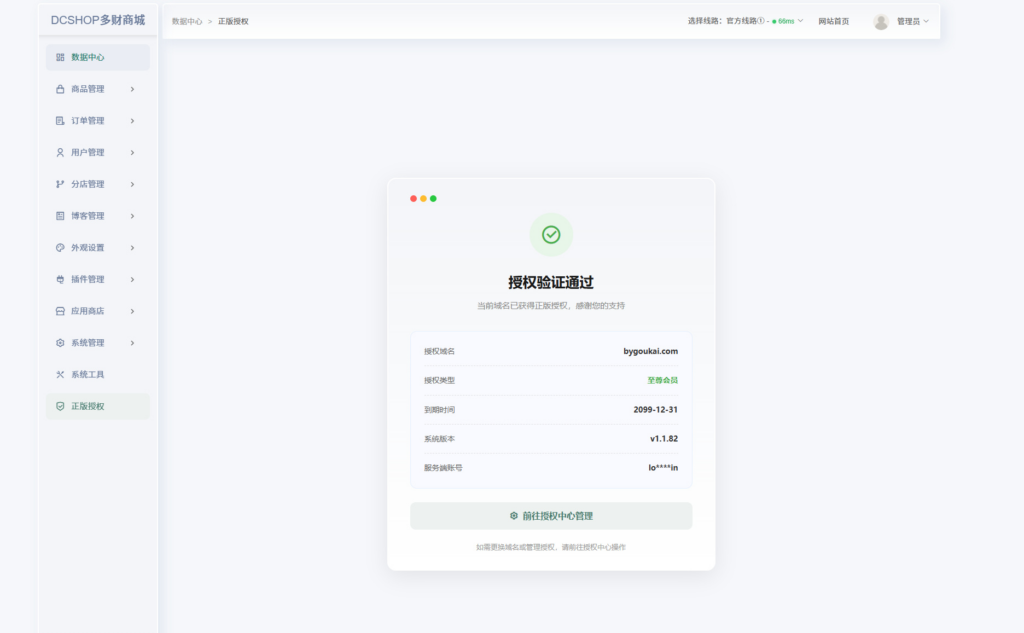Expand the 商品管理 chevron

coord(132,89)
